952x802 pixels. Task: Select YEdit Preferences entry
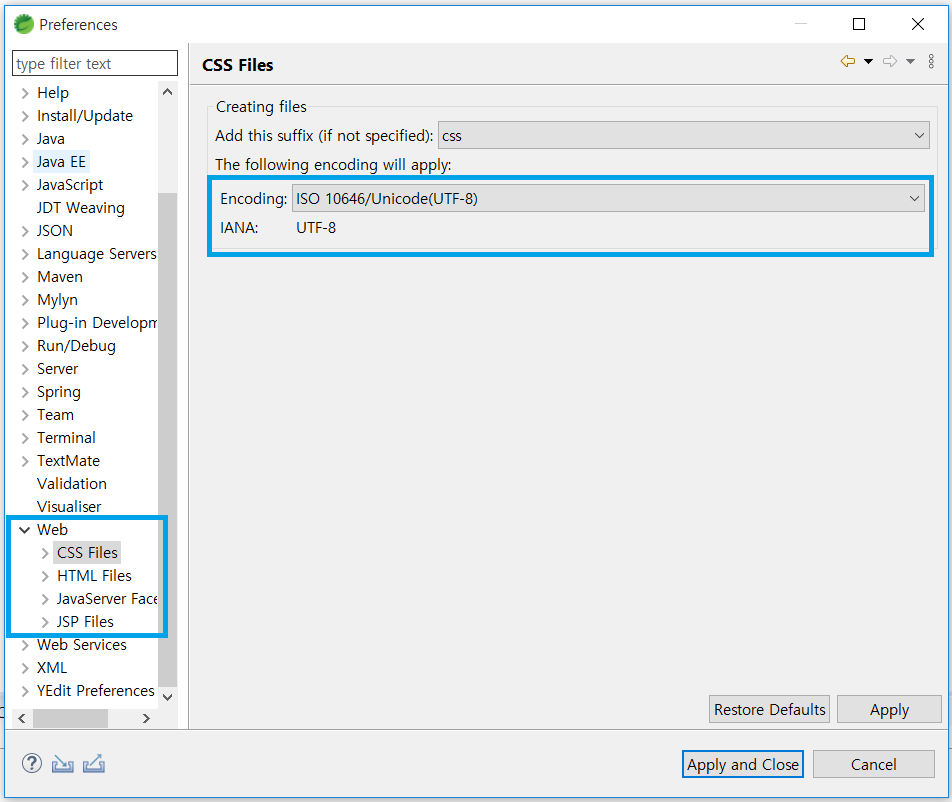click(95, 691)
